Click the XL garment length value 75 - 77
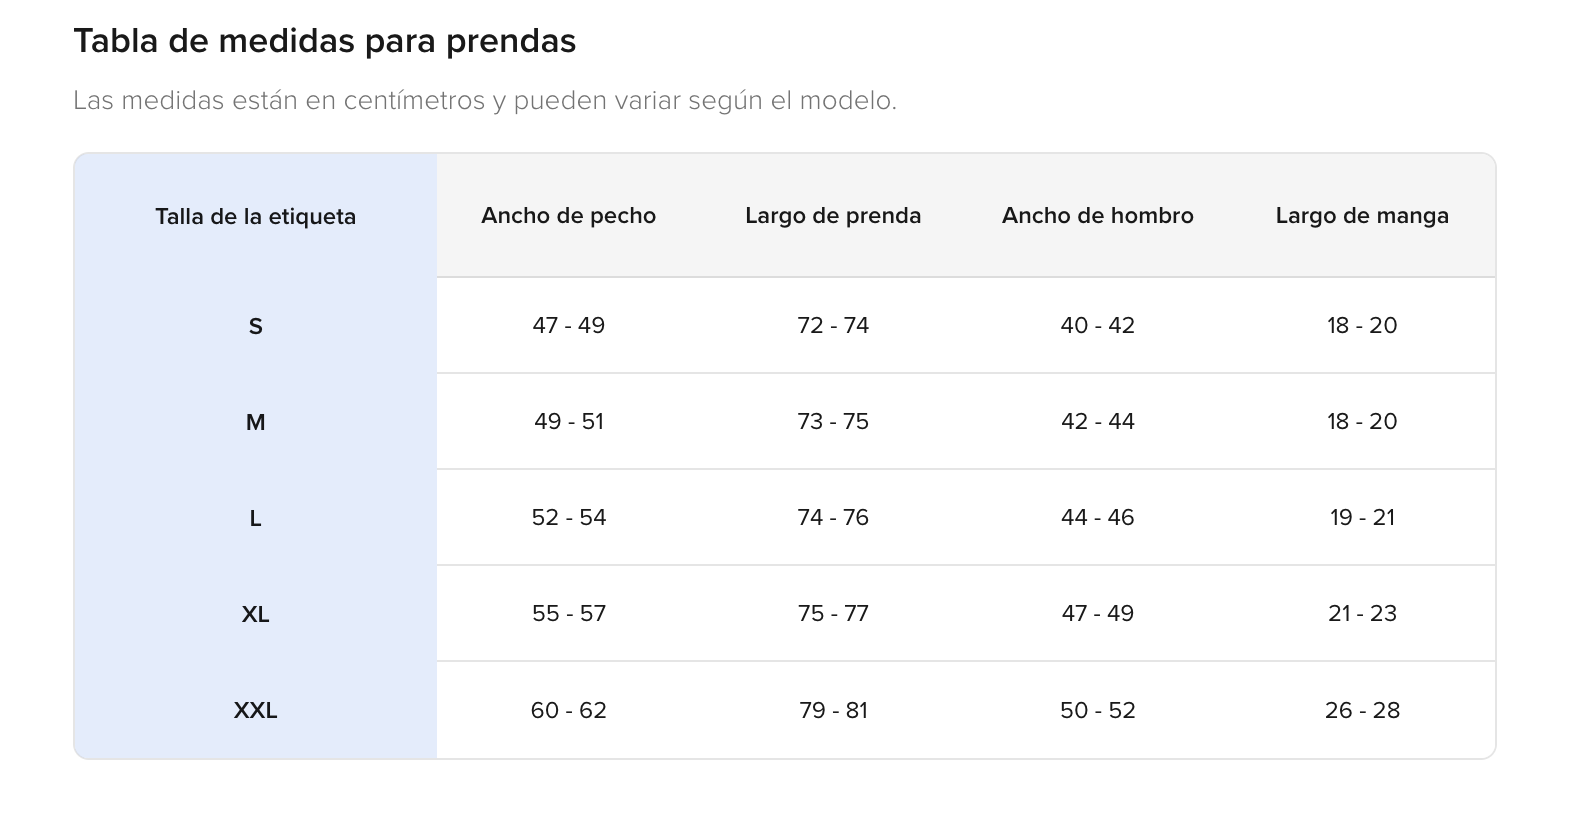The width and height of the screenshot is (1569, 830). [833, 614]
